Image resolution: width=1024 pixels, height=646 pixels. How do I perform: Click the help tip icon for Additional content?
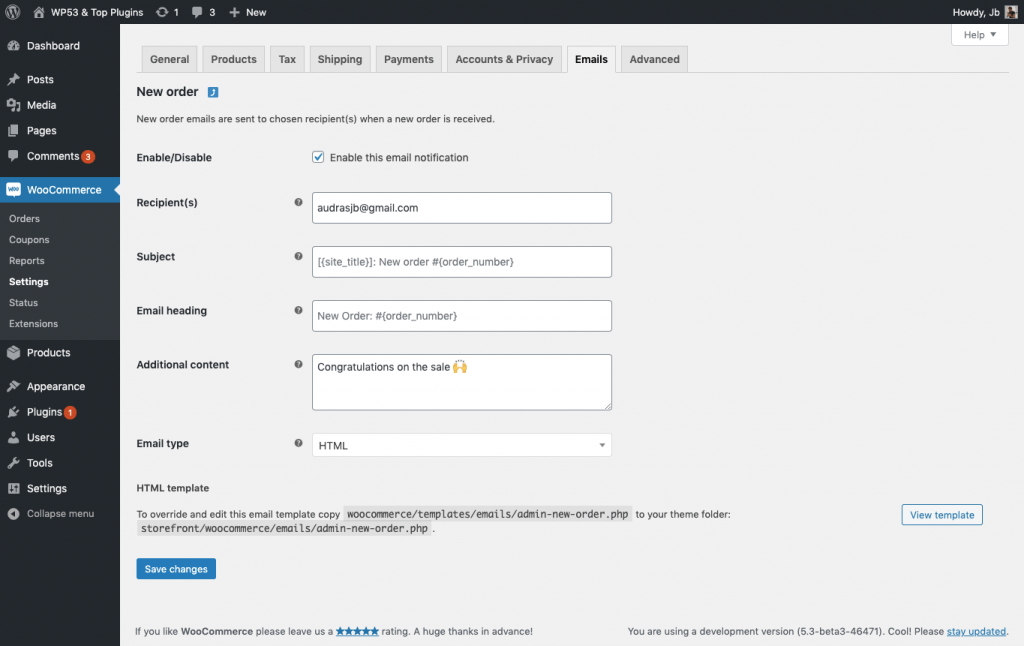click(x=298, y=364)
